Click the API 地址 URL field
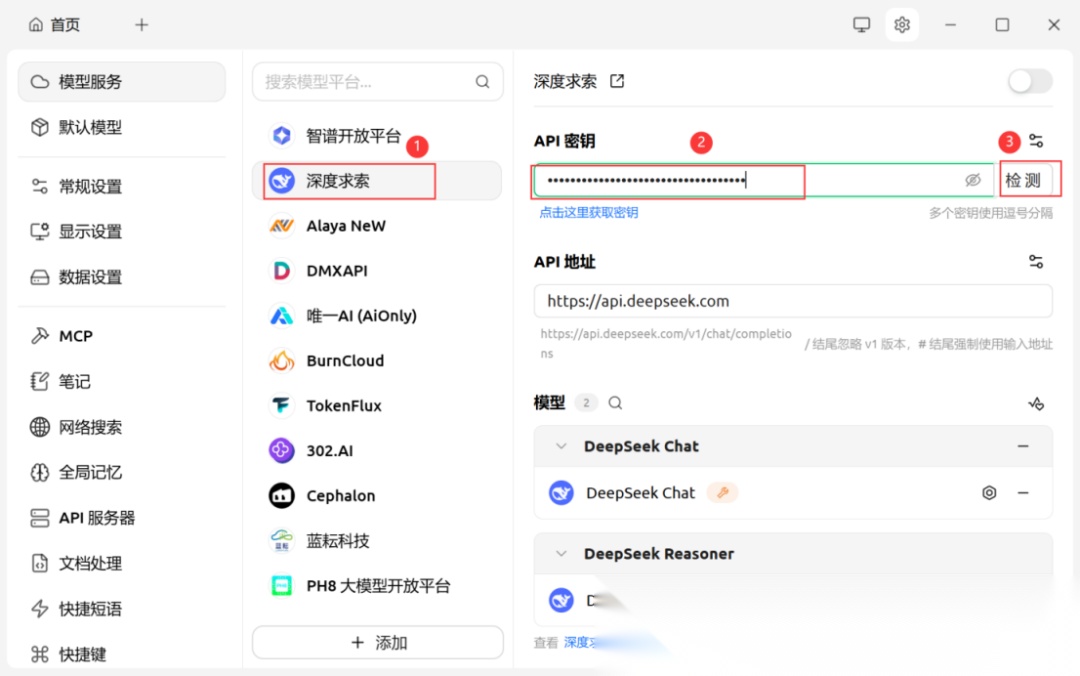The width and height of the screenshot is (1080, 676). [x=793, y=301]
